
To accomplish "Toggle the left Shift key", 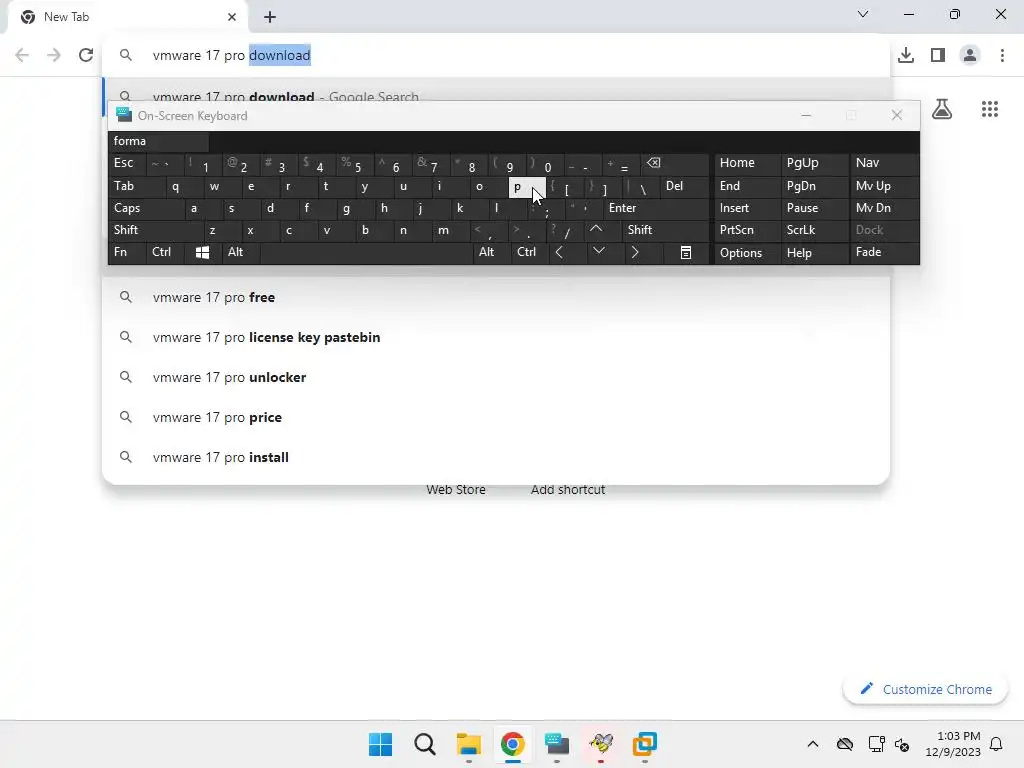I will point(156,230).
